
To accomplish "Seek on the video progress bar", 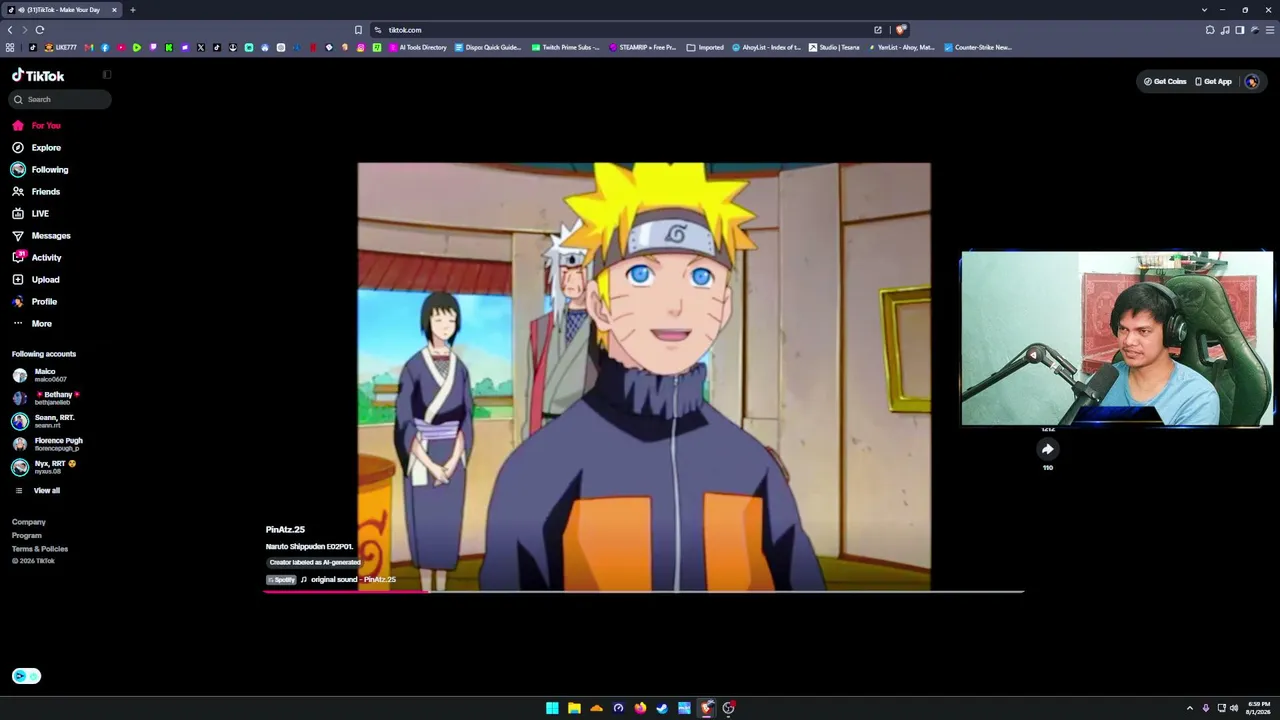I will (644, 591).
